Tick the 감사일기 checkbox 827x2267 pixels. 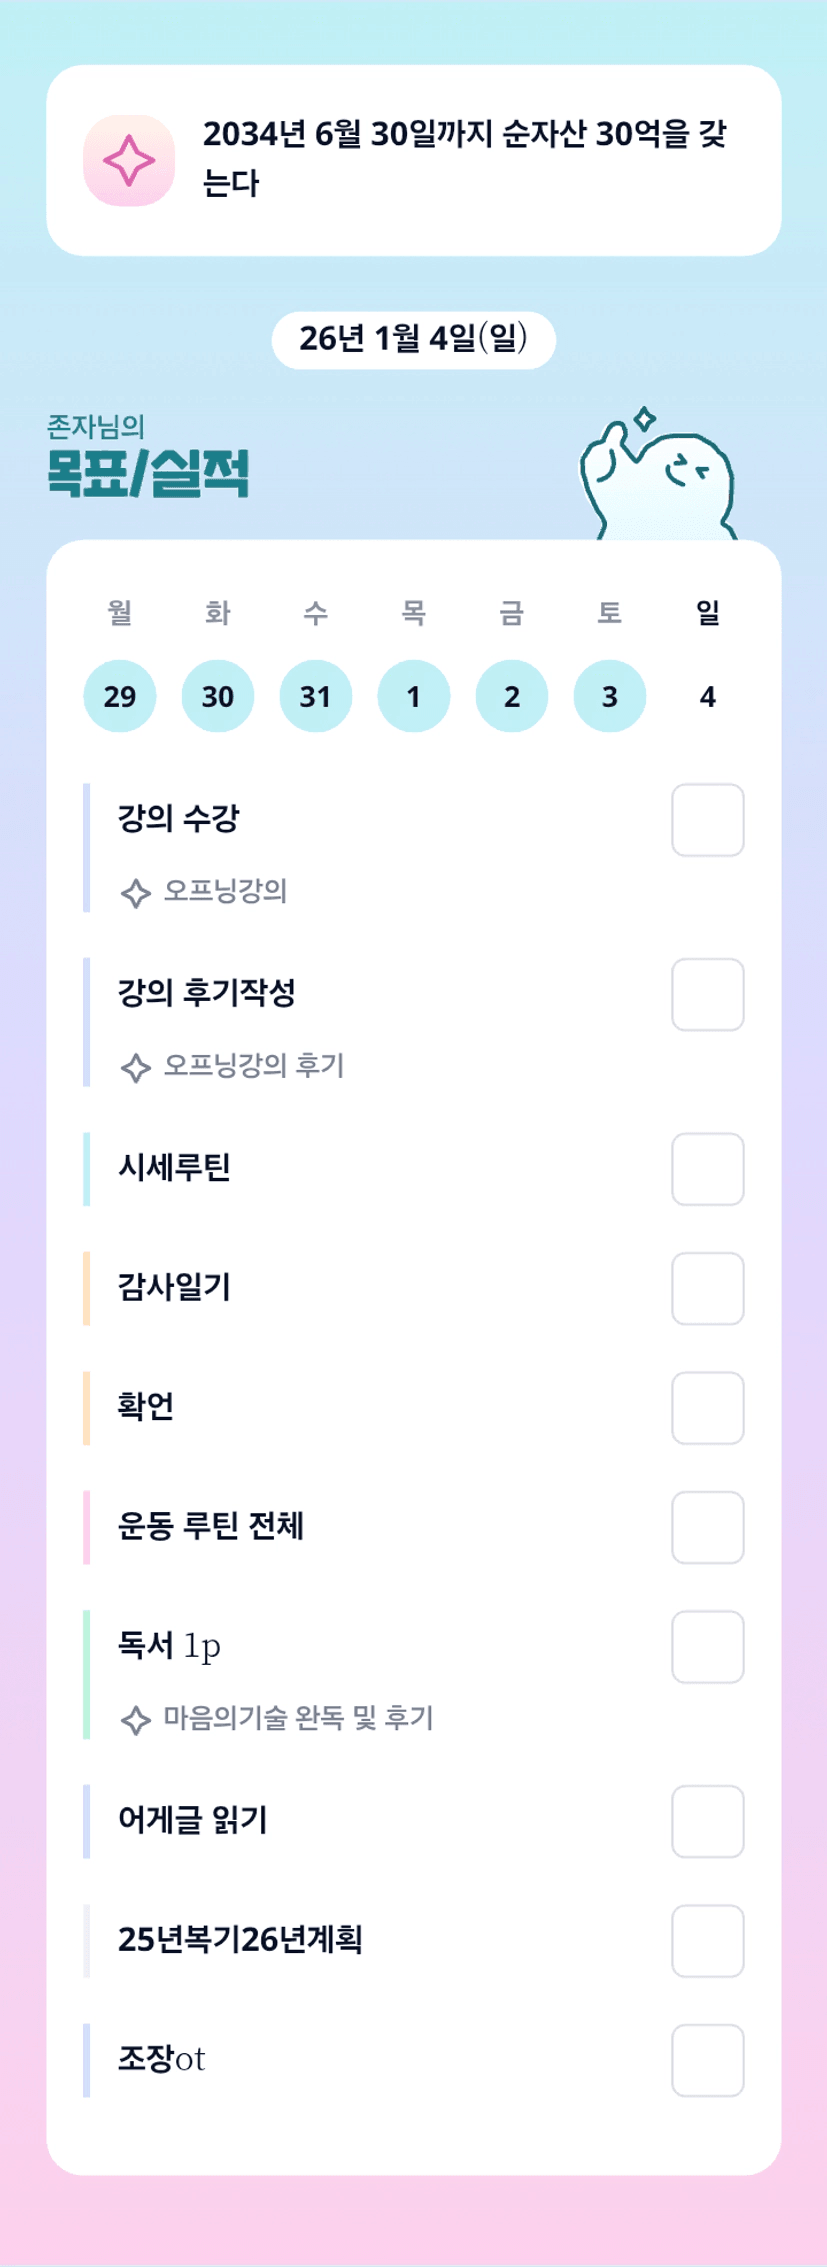[x=707, y=1288]
